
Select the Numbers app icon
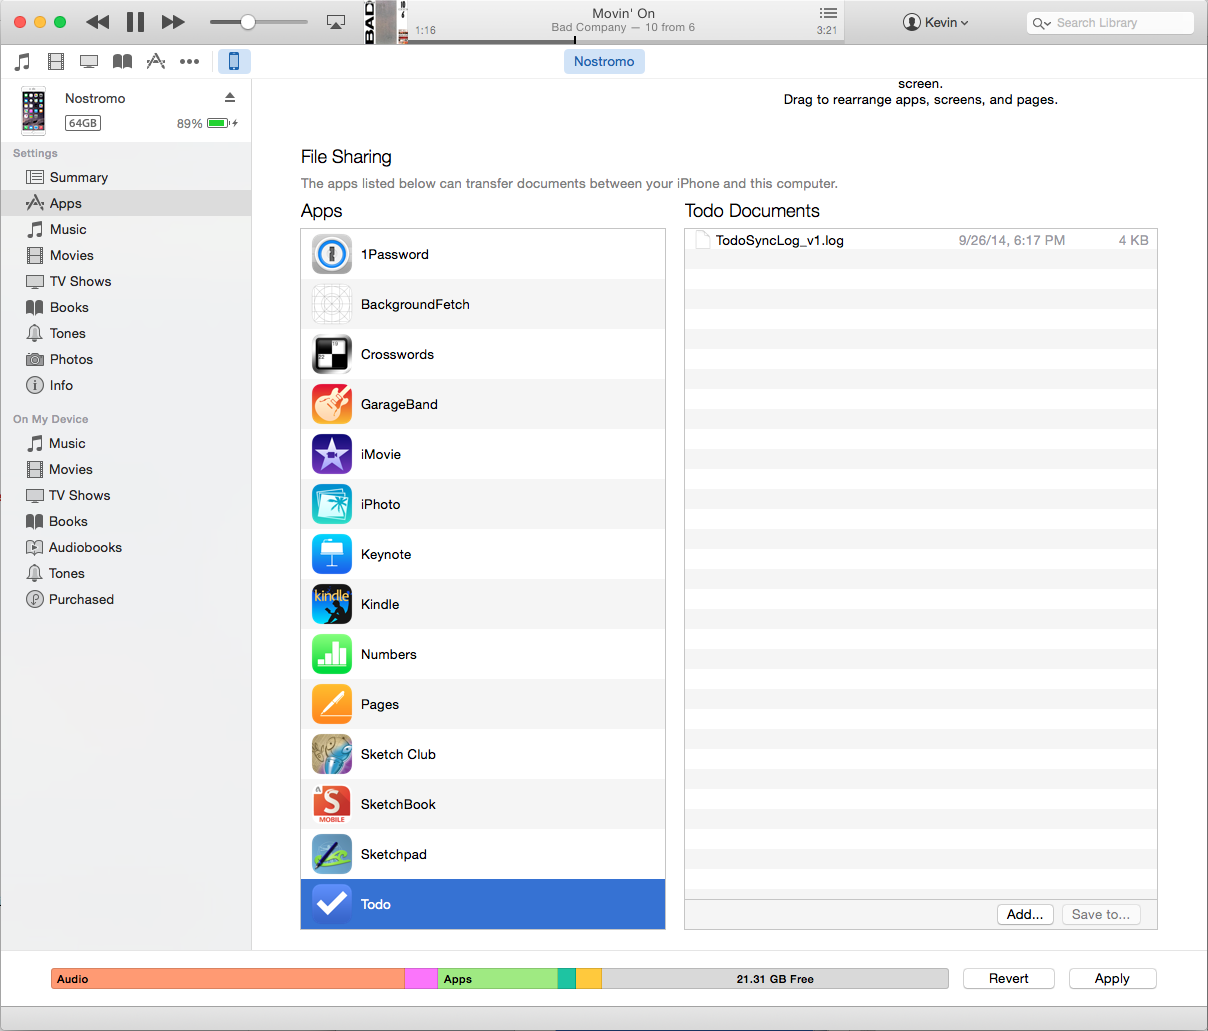point(332,654)
